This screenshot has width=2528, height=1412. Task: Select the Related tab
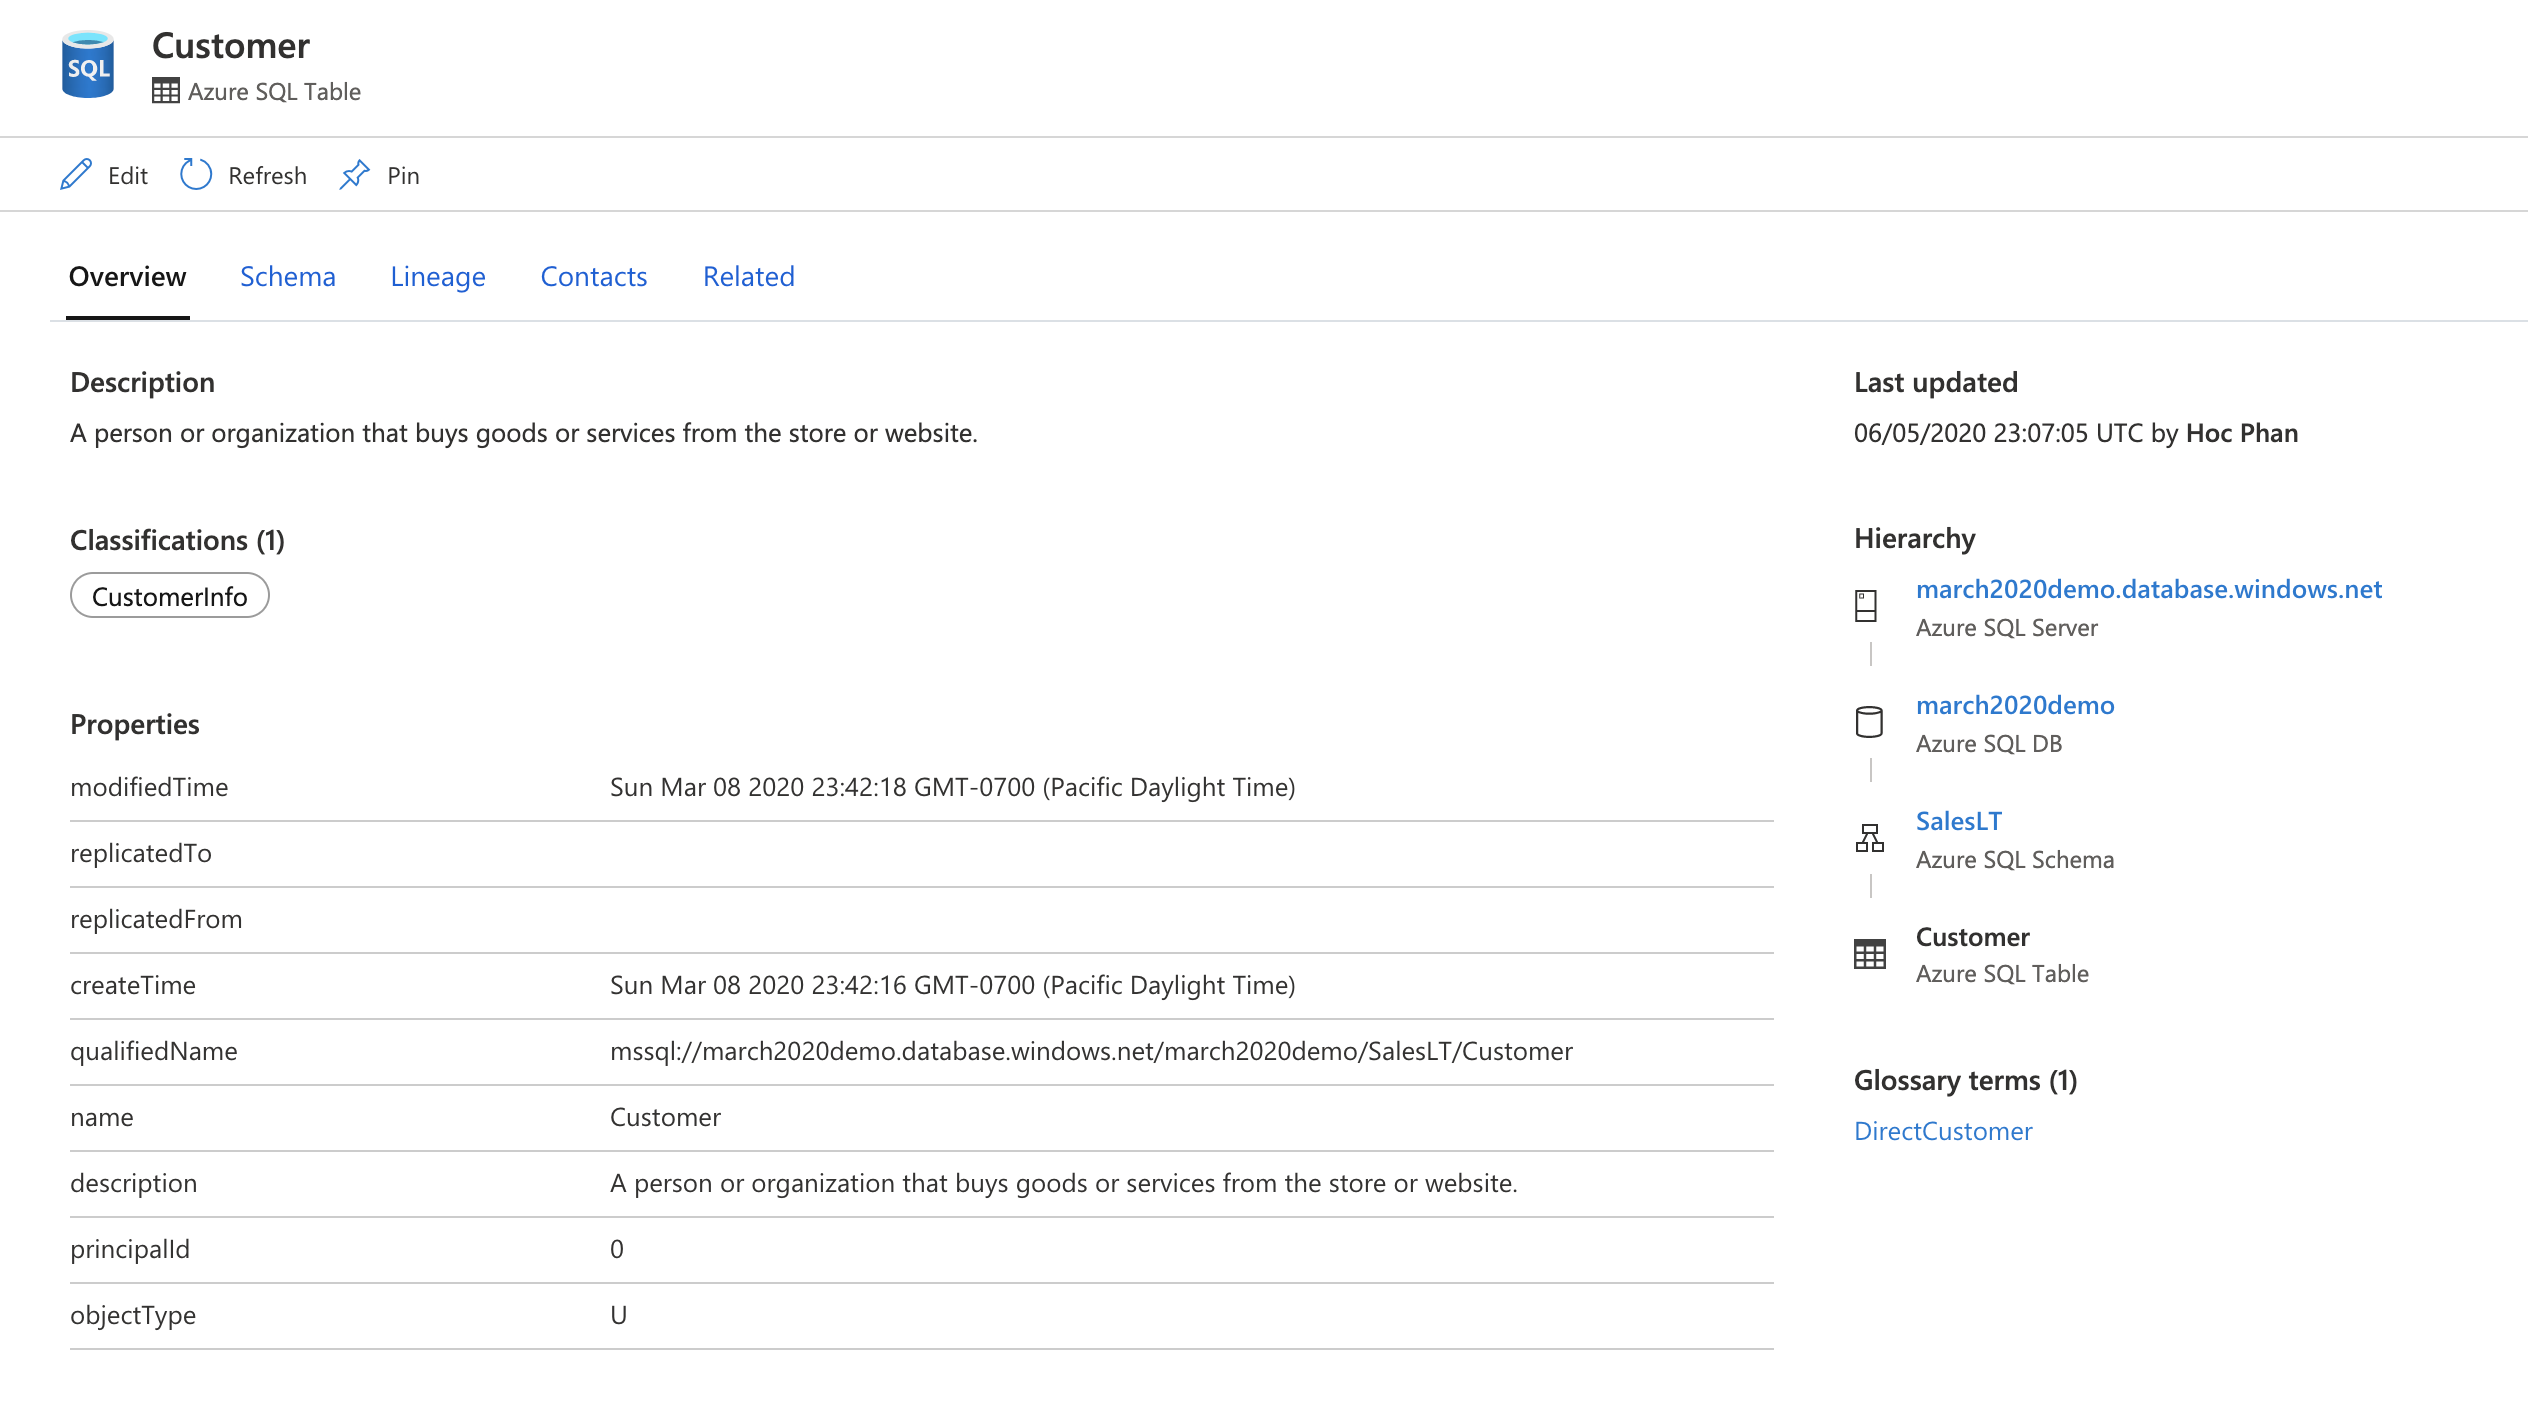(748, 277)
